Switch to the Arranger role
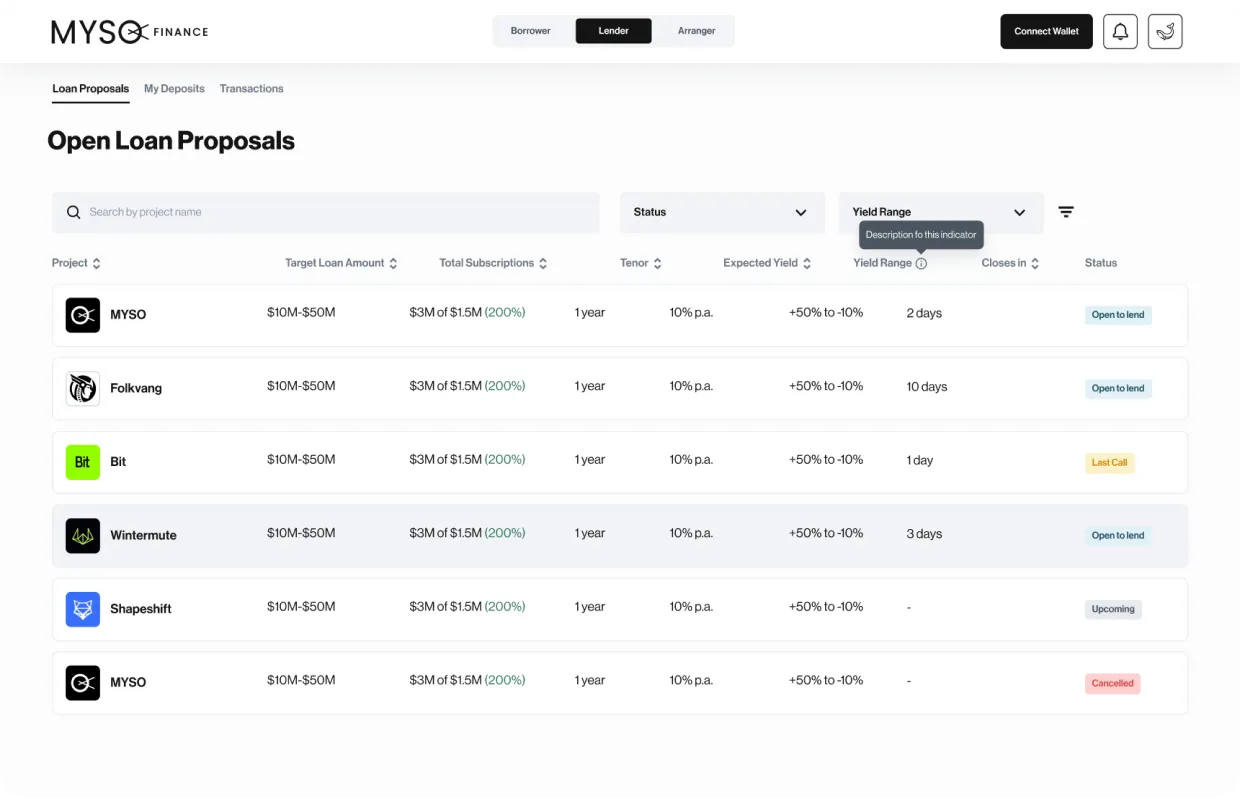Image resolution: width=1240 pixels, height=798 pixels. coord(696,31)
